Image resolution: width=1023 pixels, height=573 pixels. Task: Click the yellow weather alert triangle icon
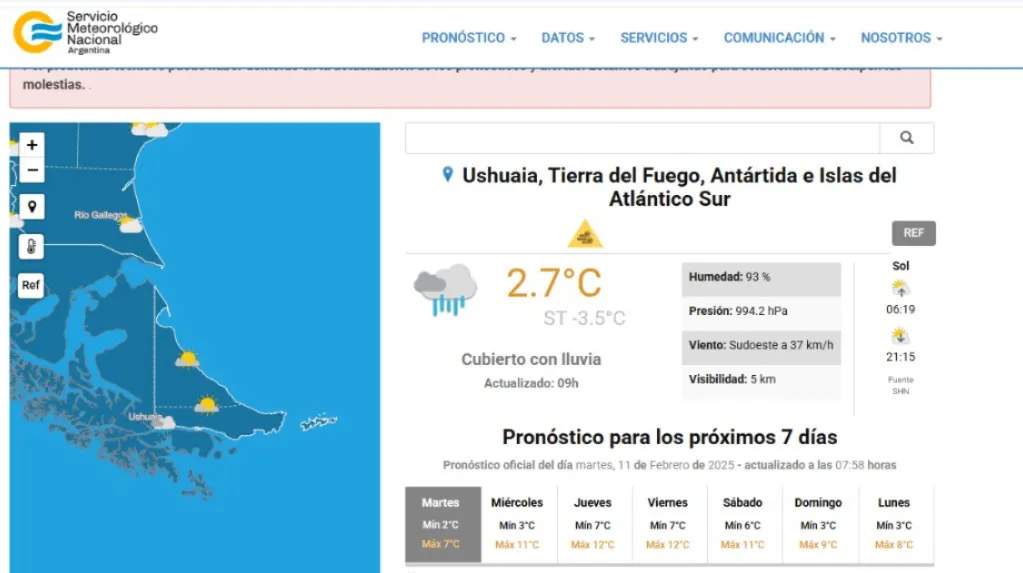pos(585,235)
